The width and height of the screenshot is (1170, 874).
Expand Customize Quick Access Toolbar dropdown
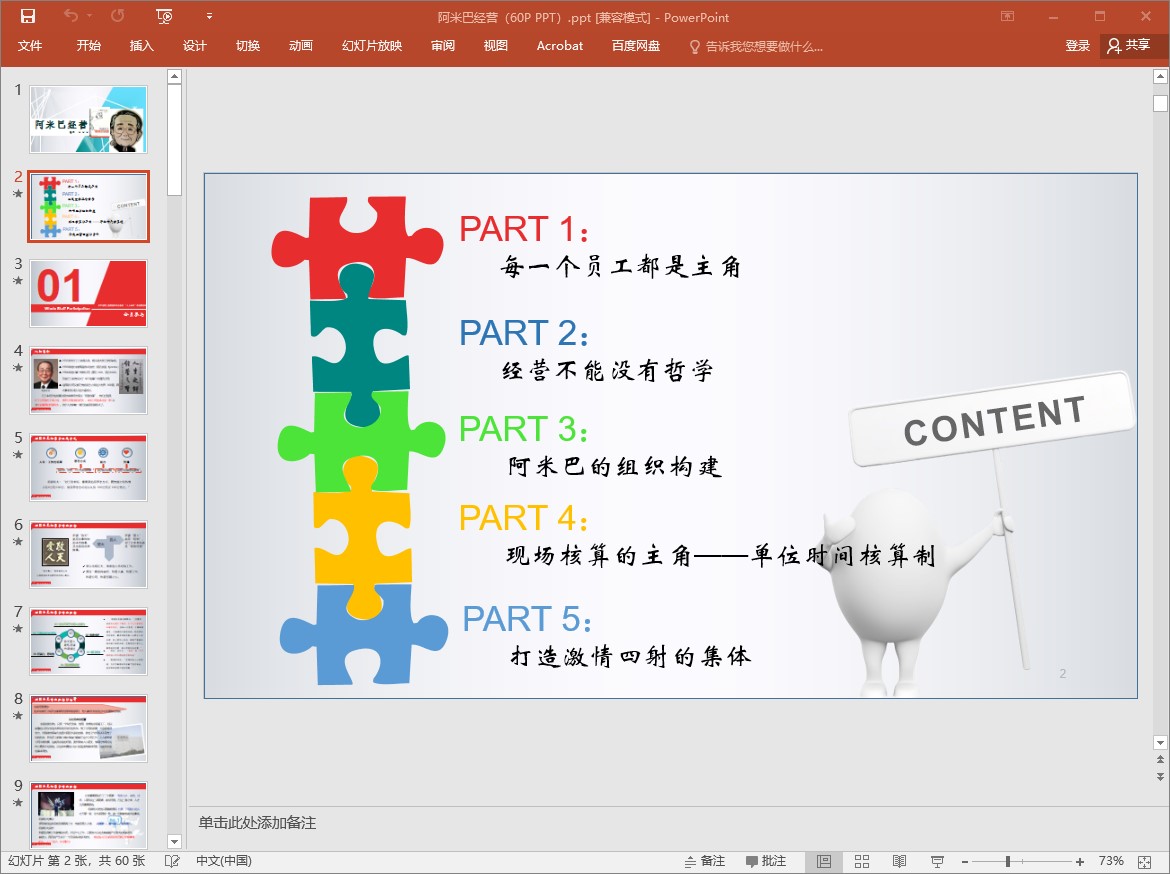[x=209, y=16]
